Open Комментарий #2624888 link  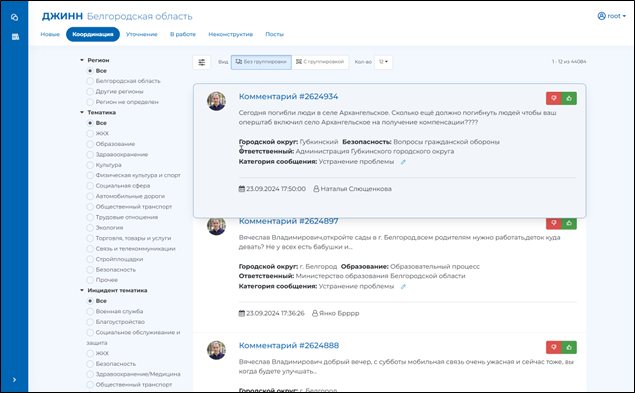[x=289, y=346]
